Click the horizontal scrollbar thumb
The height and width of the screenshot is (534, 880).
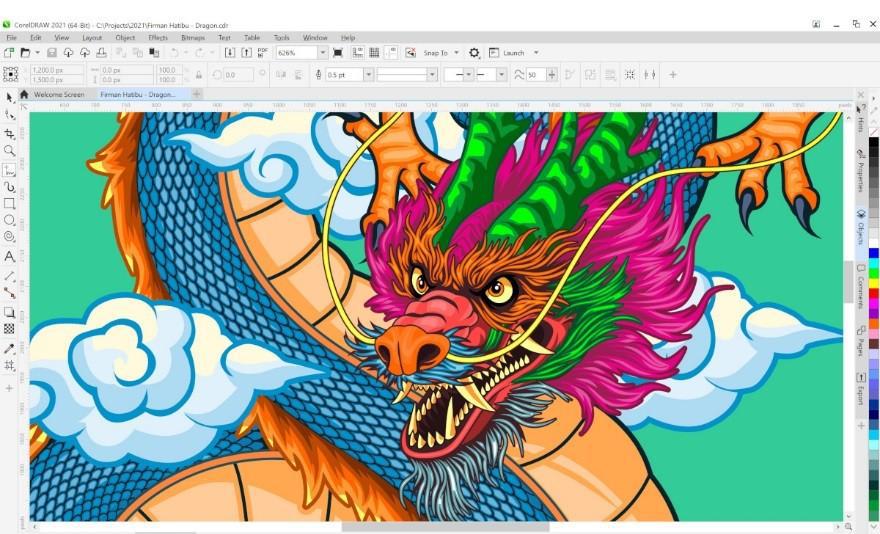click(x=445, y=527)
